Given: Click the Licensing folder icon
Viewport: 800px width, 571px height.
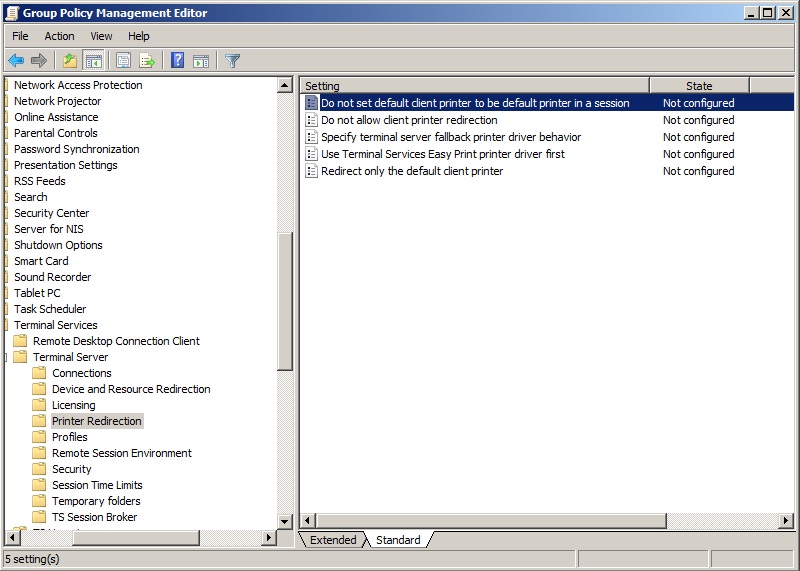Looking at the screenshot, I should coord(39,405).
